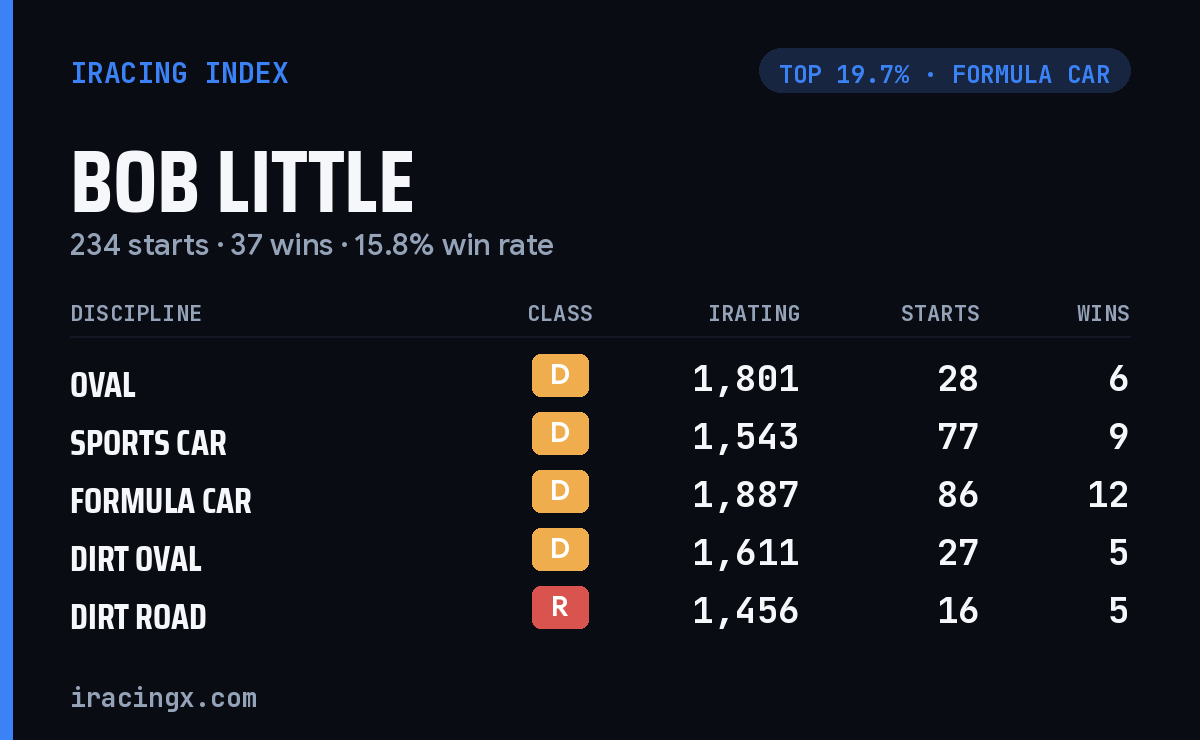The image size is (1200, 740).
Task: Select the DIRT OVAL discipline name
Action: tap(136, 558)
